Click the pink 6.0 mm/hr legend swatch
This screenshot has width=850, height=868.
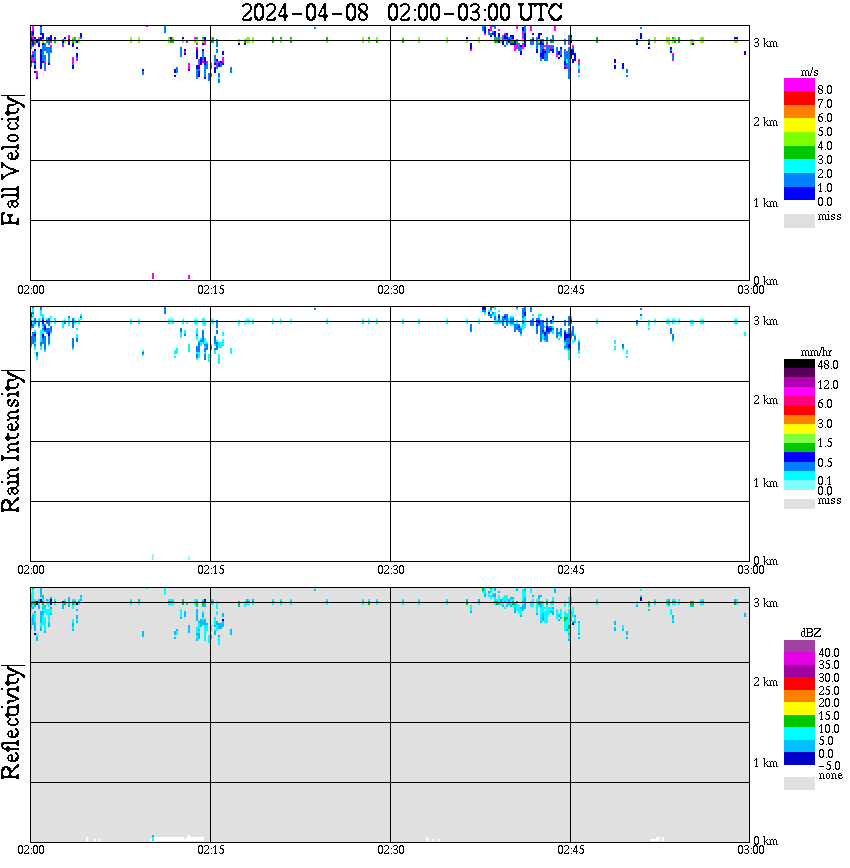pos(799,401)
